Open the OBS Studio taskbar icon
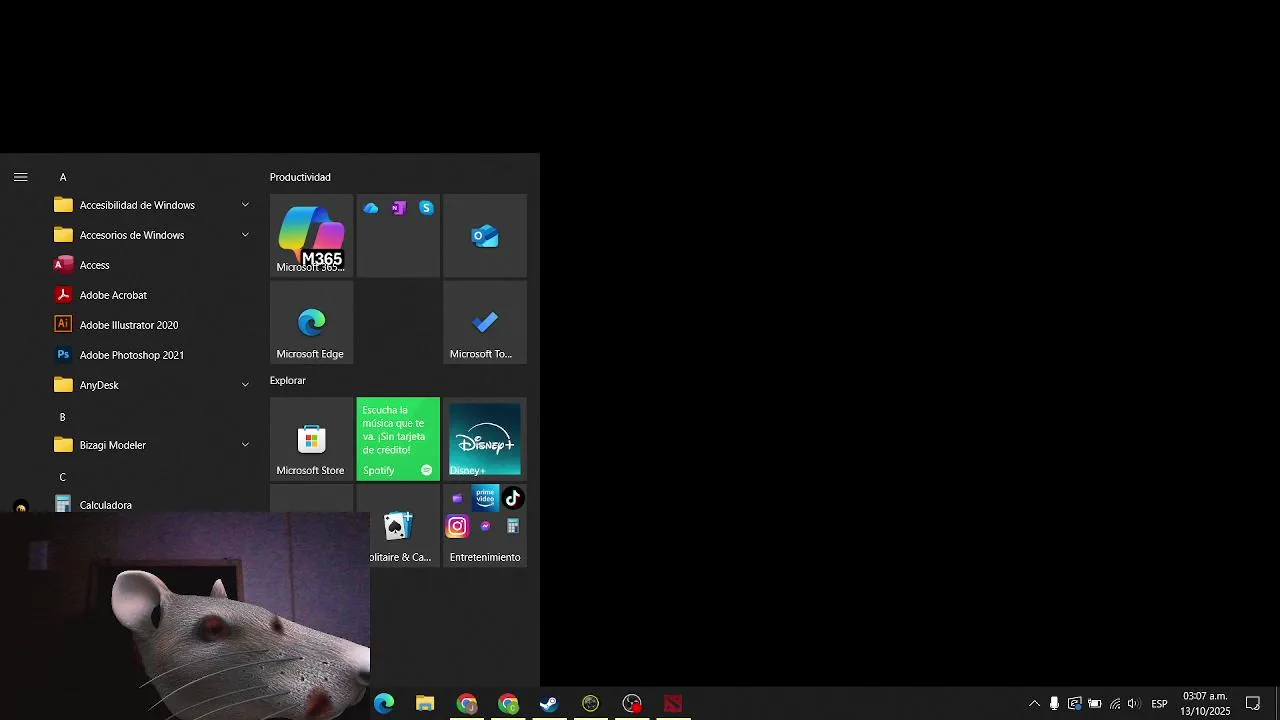This screenshot has width=1280, height=720. tap(632, 704)
